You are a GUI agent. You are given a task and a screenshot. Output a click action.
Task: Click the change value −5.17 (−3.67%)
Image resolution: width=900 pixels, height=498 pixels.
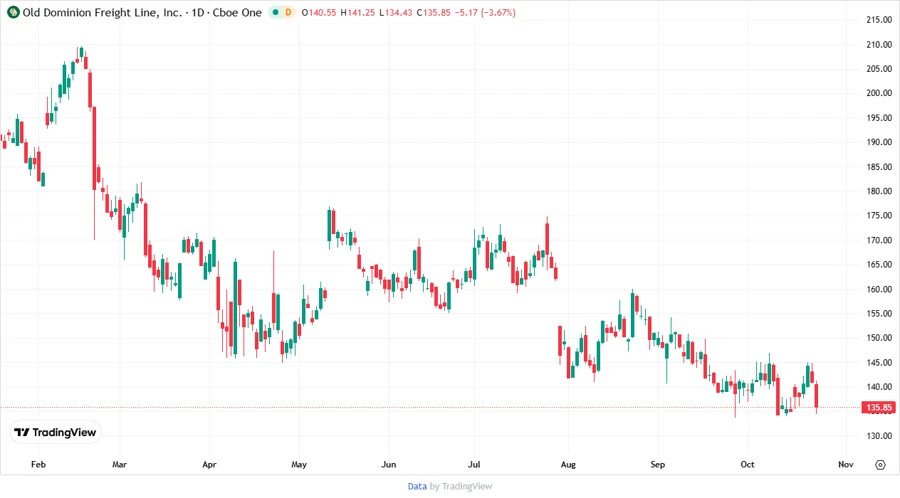click(x=485, y=13)
